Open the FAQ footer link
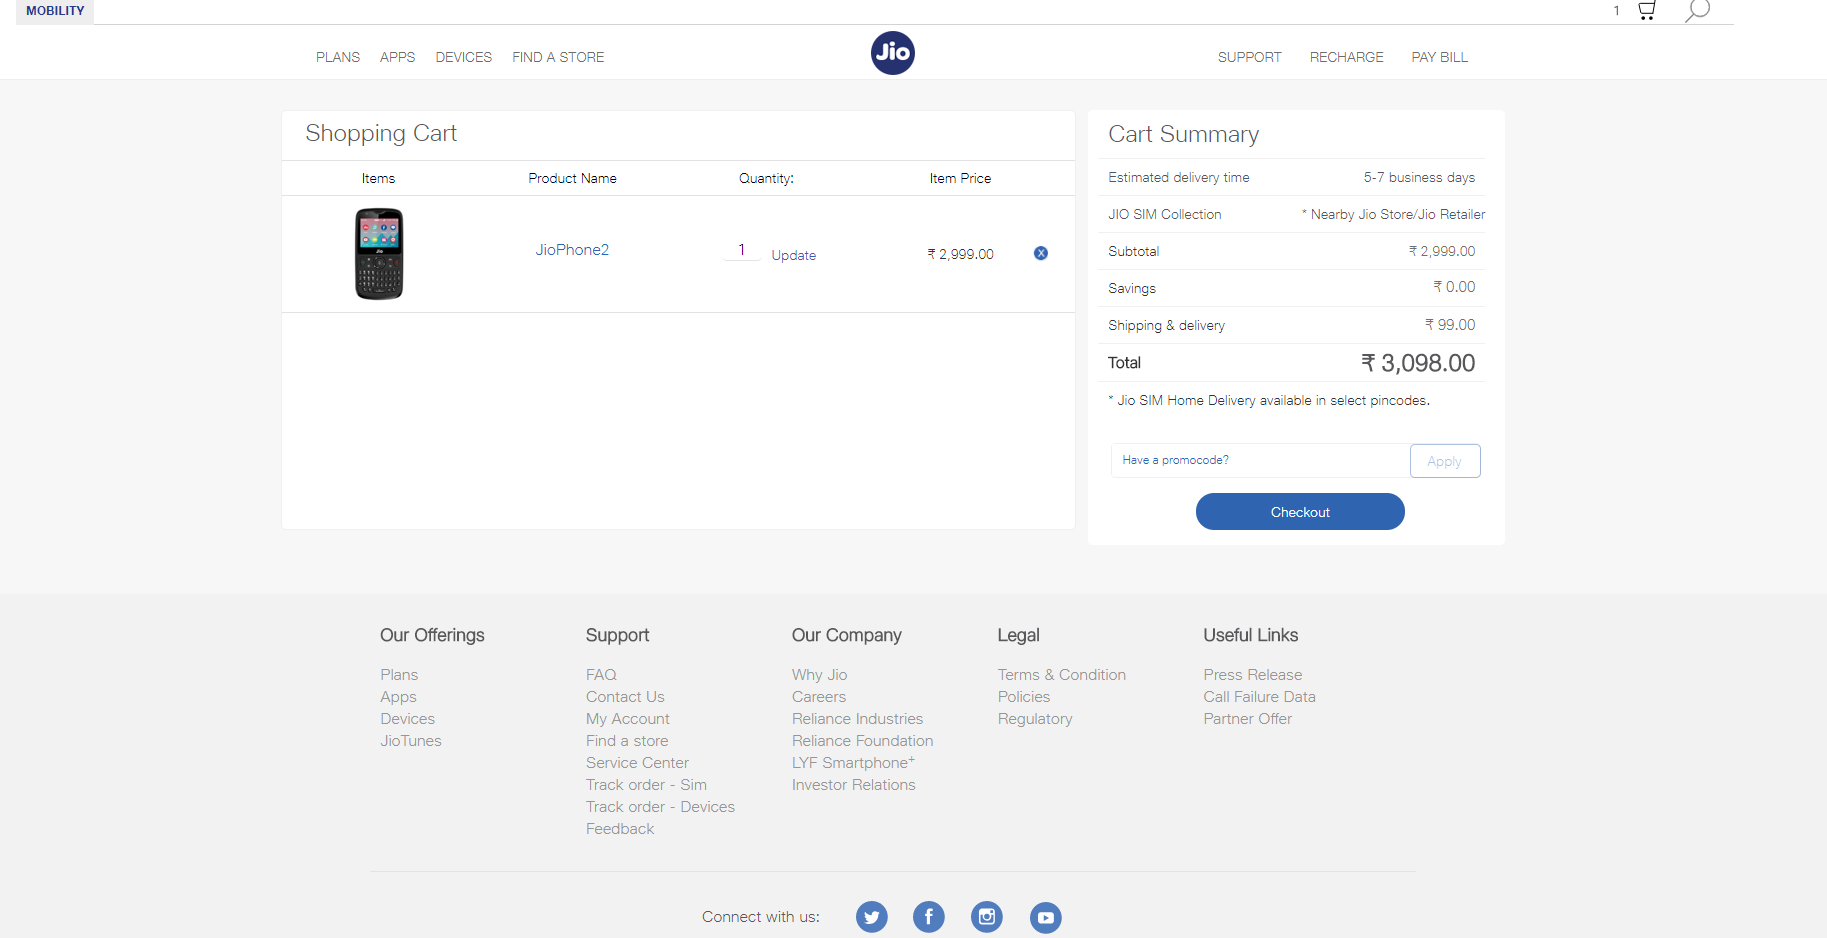Screen dimensions: 1827x938 [601, 675]
